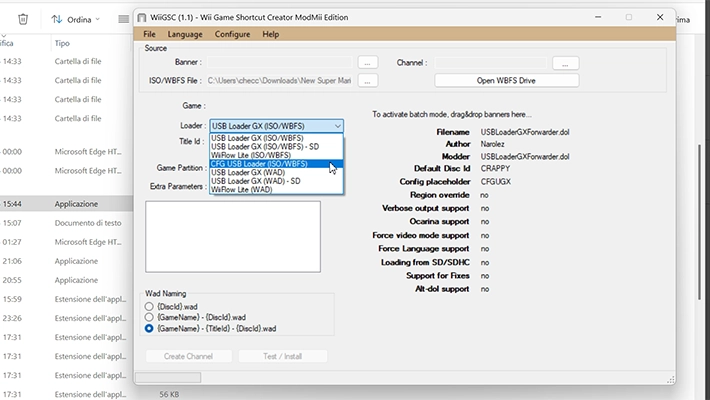Select the 01:27 Microsoft Edge HT... row
The height and width of the screenshot is (400, 710).
67,242
